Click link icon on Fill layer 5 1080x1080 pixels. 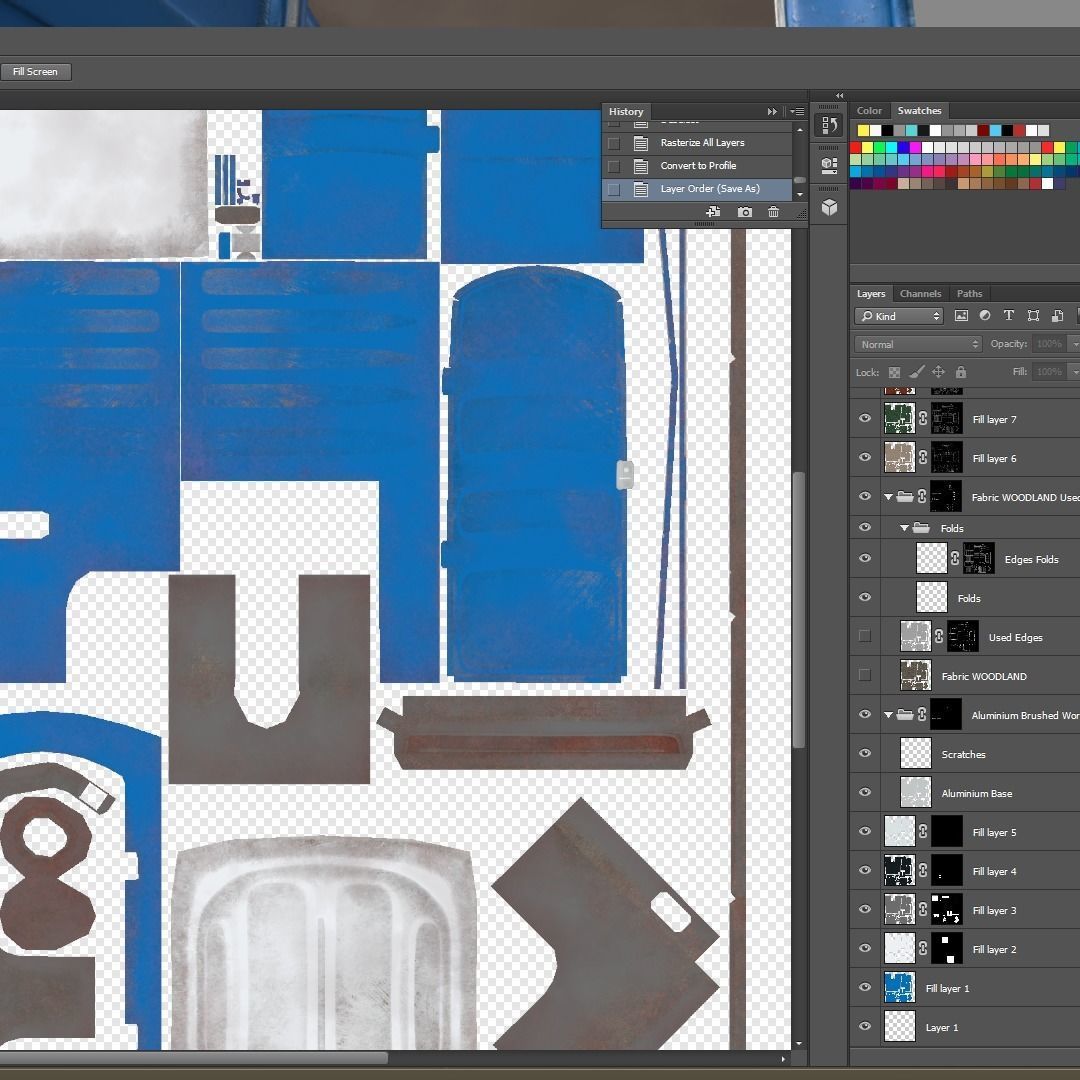point(923,832)
